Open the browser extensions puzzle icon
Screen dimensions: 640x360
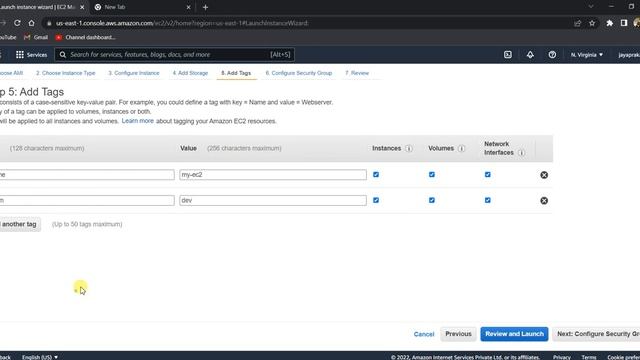tap(609, 23)
